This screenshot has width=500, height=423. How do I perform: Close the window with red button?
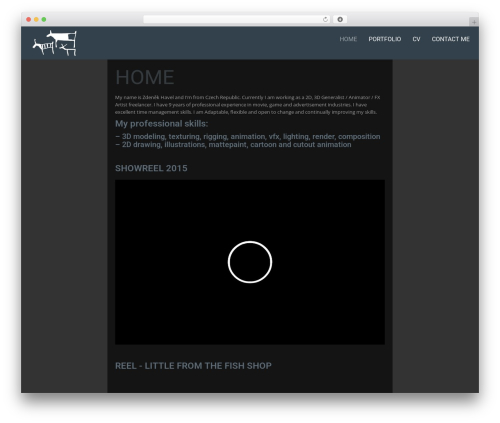point(29,20)
